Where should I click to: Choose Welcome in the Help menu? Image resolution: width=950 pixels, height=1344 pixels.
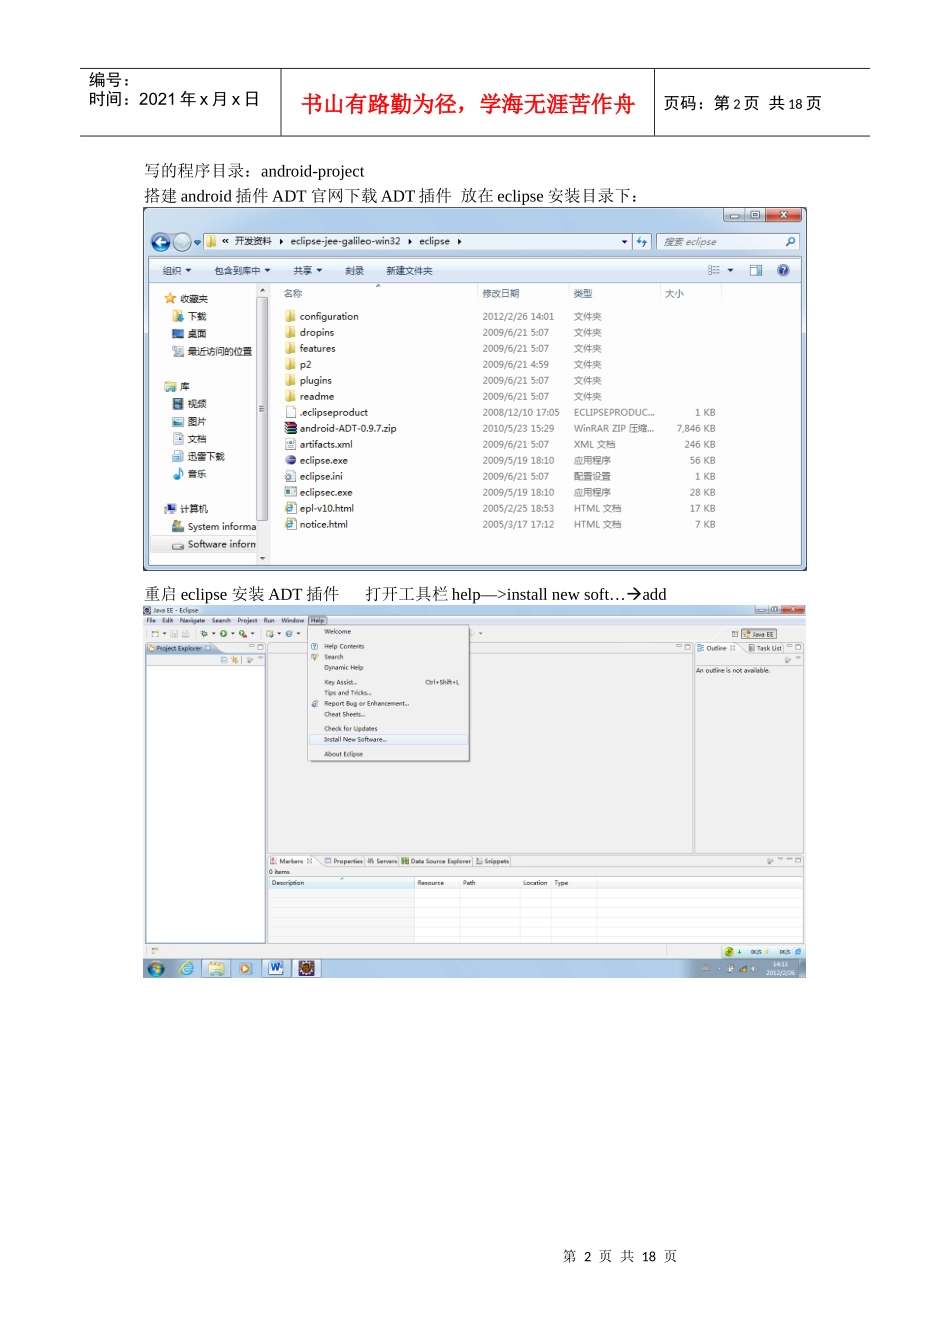click(337, 631)
